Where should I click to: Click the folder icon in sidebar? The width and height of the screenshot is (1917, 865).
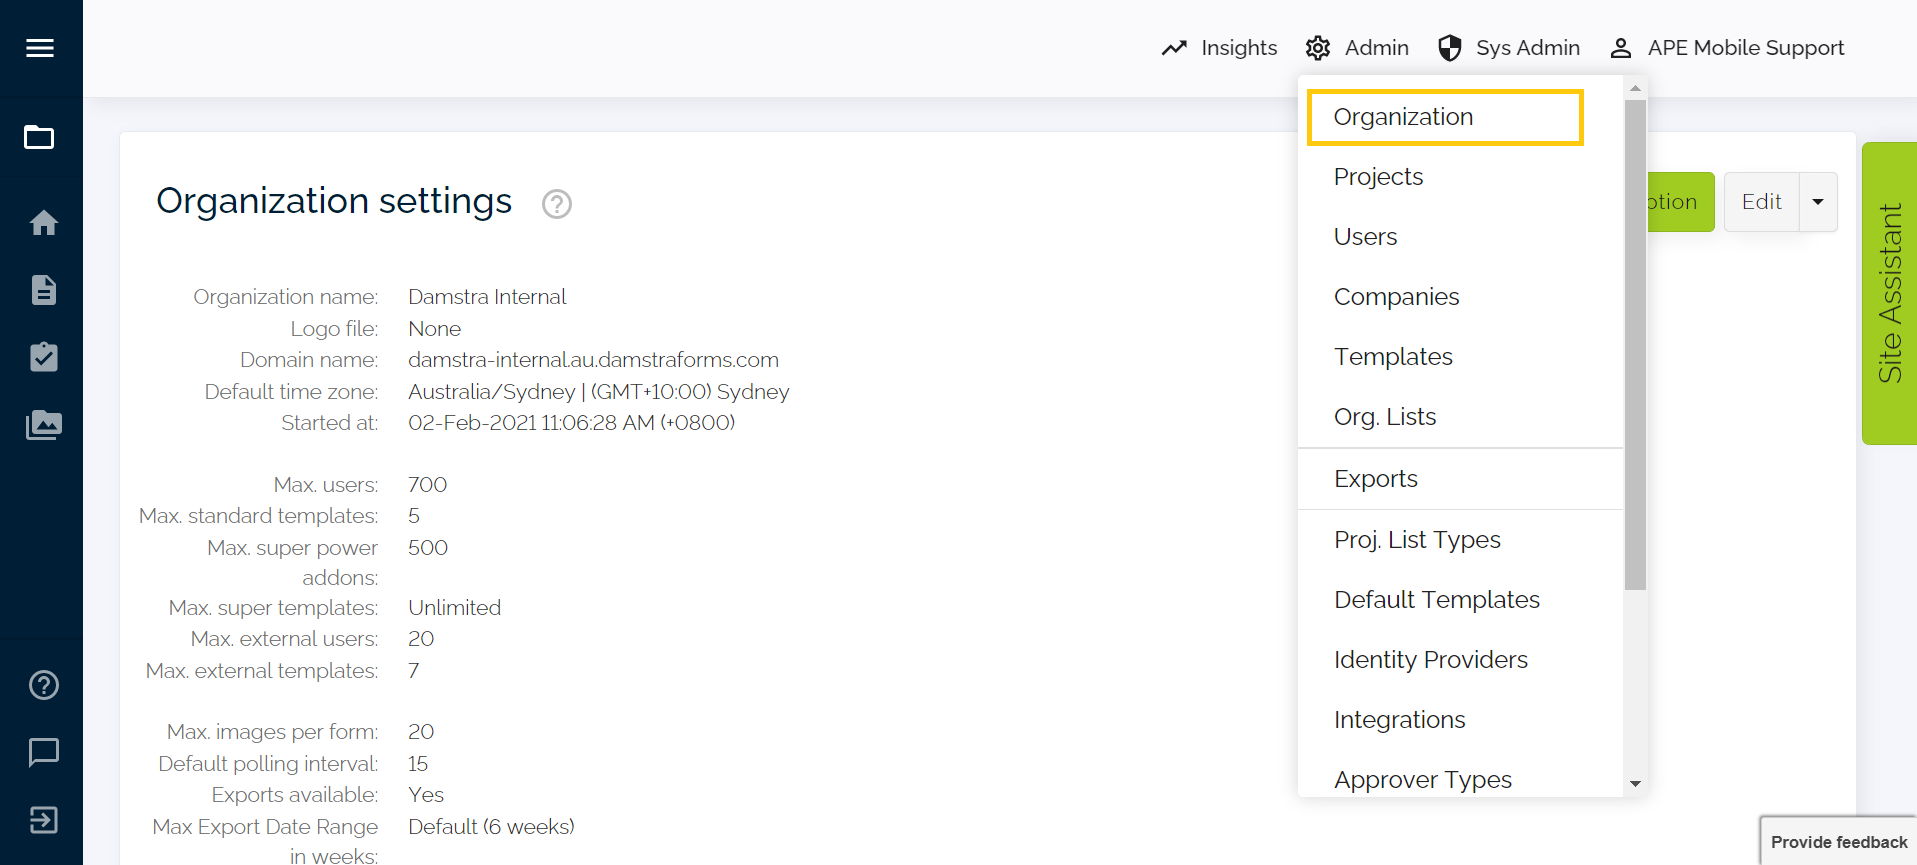point(40,137)
